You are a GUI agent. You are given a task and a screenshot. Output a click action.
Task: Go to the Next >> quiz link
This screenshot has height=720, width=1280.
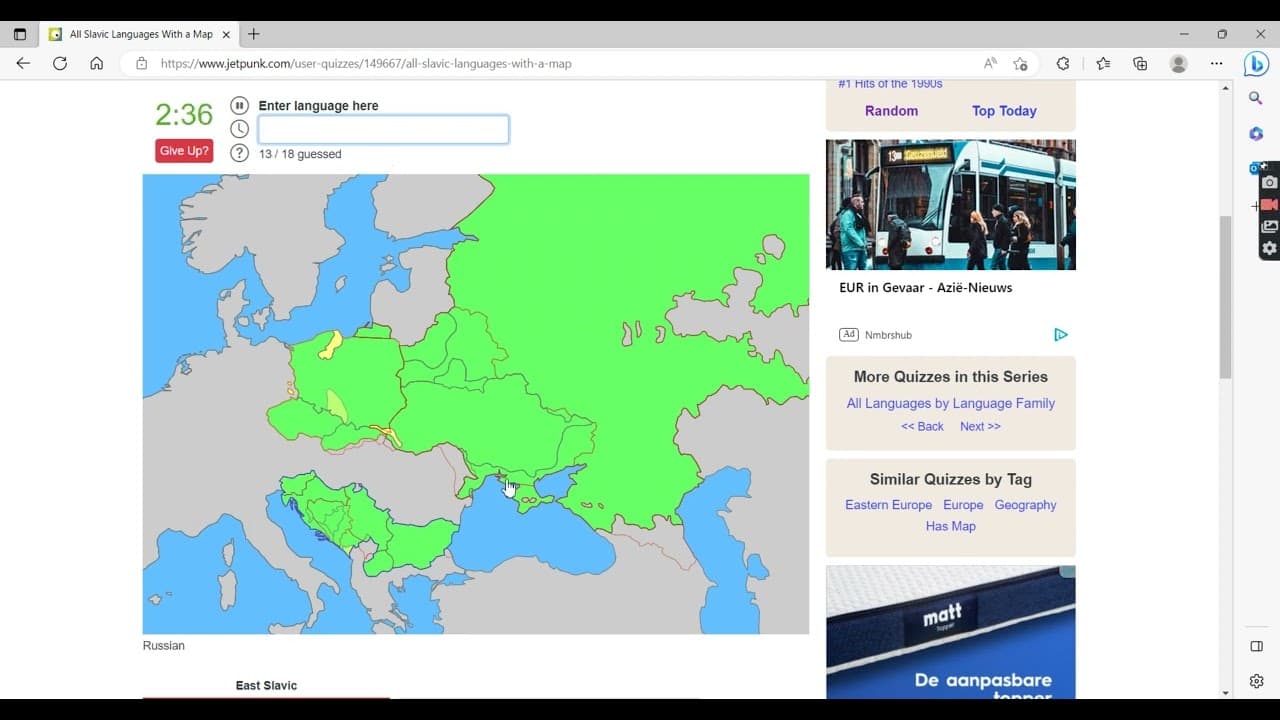pyautogui.click(x=980, y=426)
